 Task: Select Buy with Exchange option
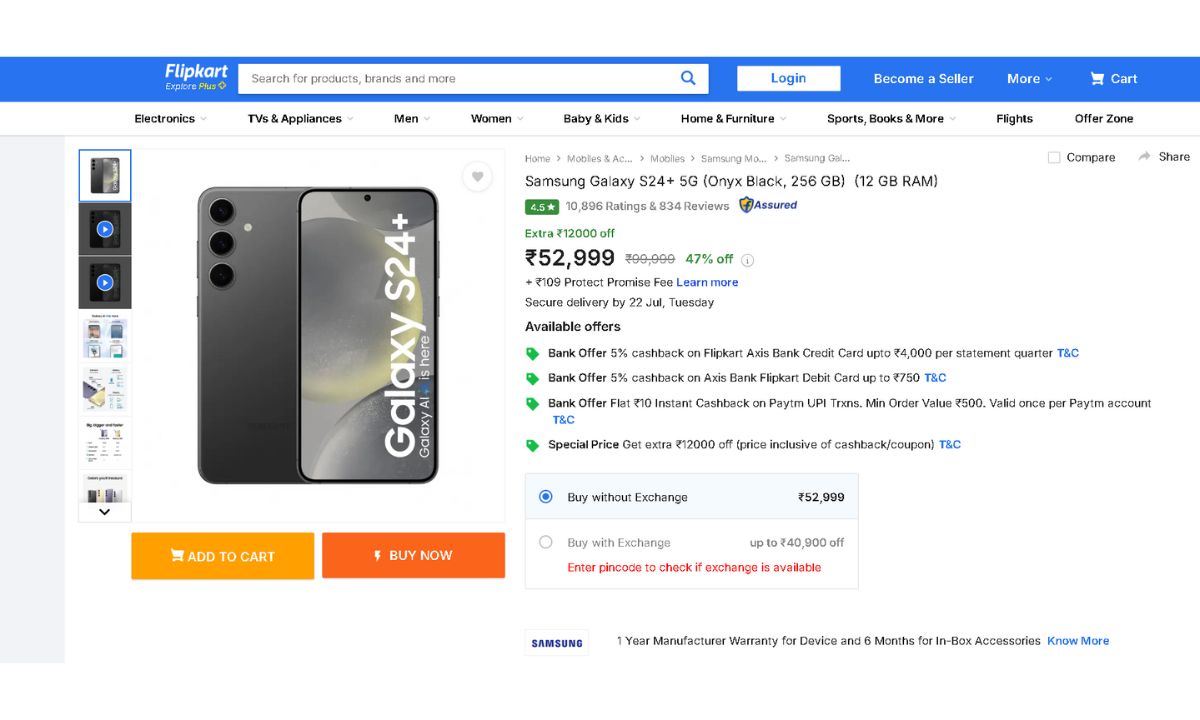[x=546, y=542]
